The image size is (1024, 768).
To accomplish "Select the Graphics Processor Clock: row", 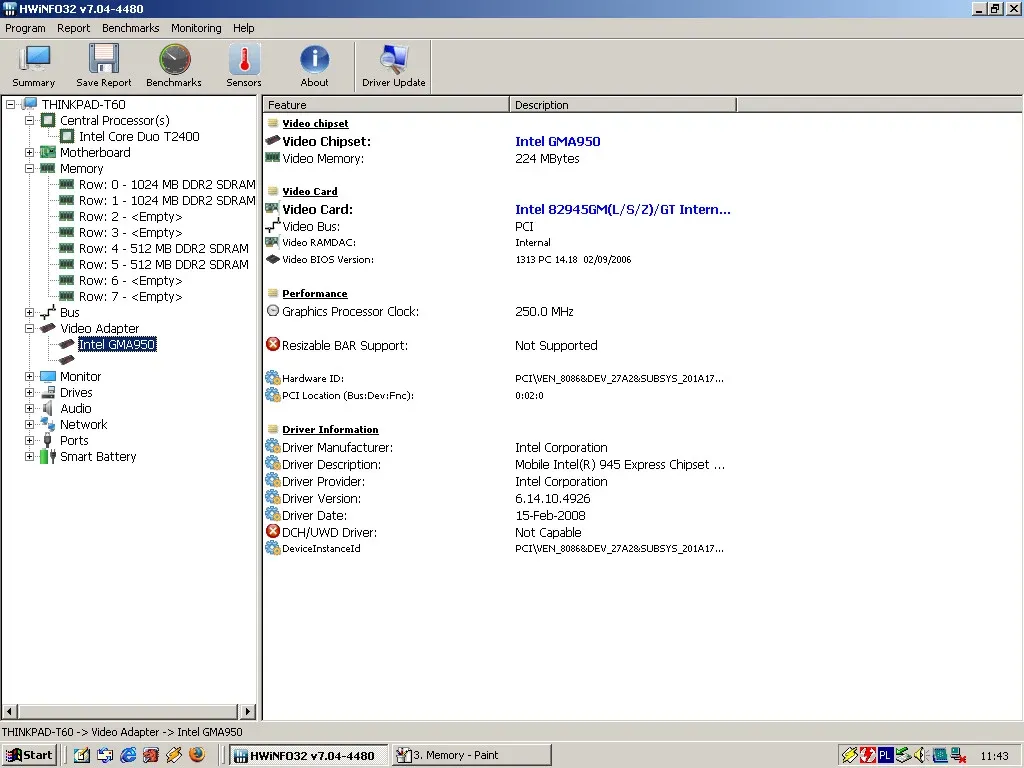I will 500,312.
